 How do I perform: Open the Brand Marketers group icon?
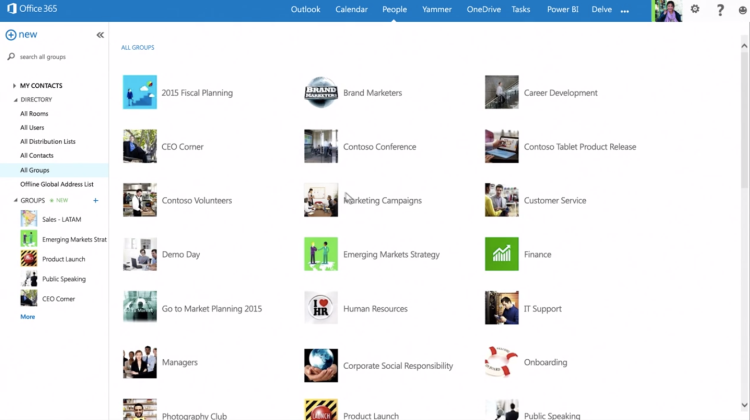tap(321, 92)
